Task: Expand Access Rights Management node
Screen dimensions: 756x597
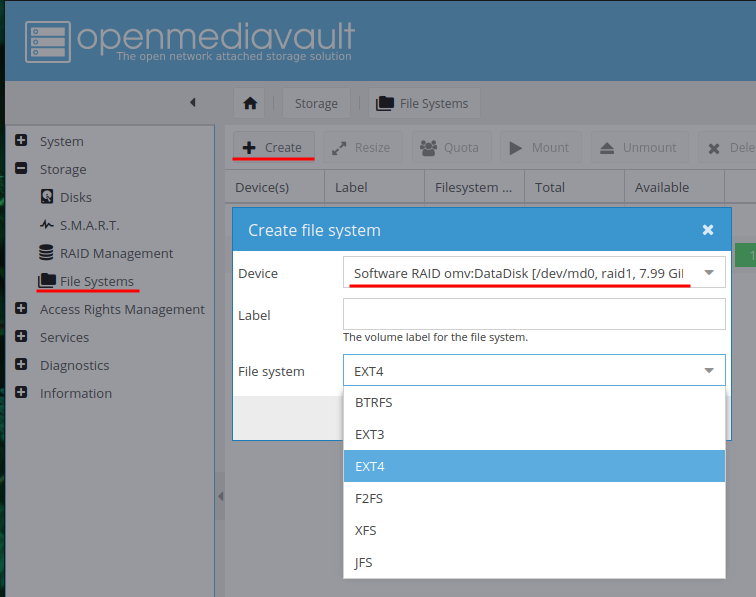Action: click(x=21, y=308)
